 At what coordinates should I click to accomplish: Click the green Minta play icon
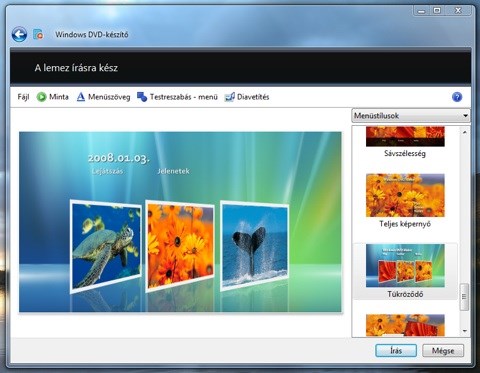41,97
